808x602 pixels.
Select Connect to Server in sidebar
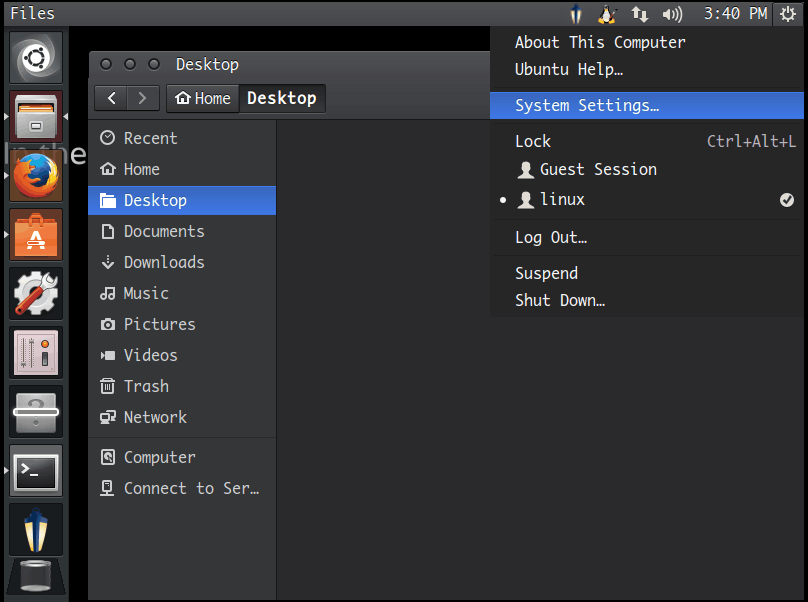pos(190,488)
